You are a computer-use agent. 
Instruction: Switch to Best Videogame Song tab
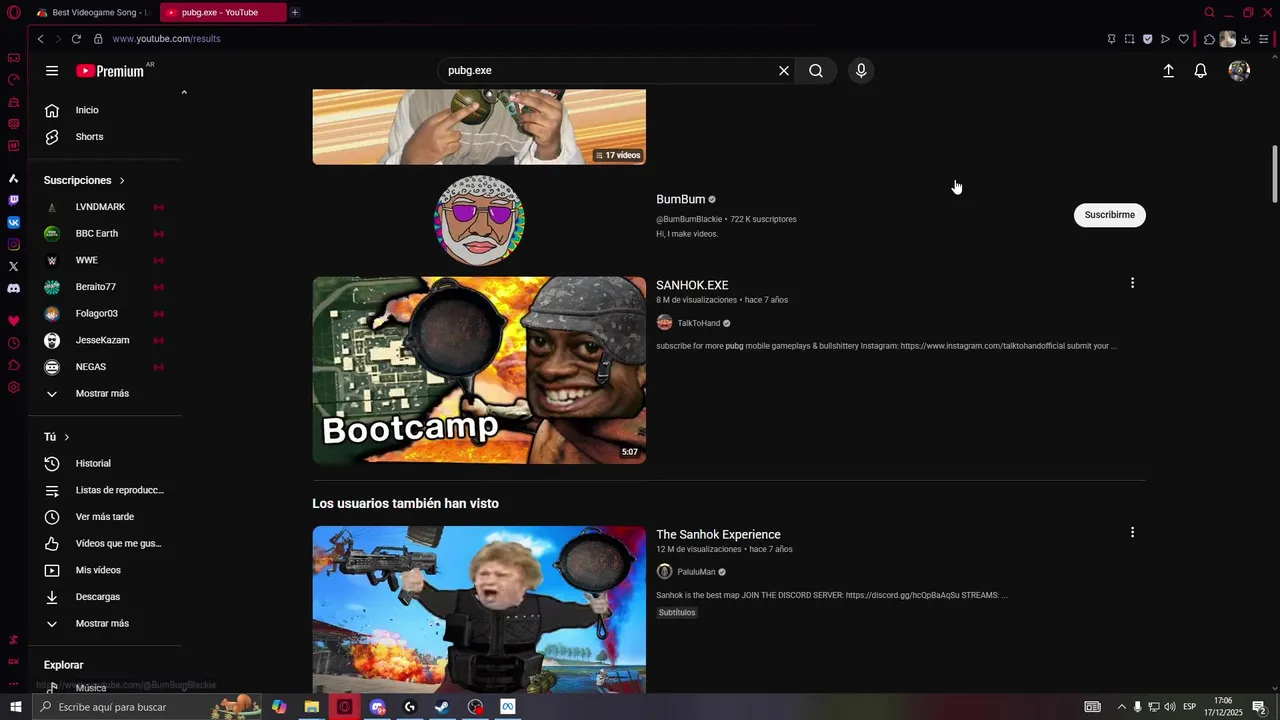coord(93,12)
